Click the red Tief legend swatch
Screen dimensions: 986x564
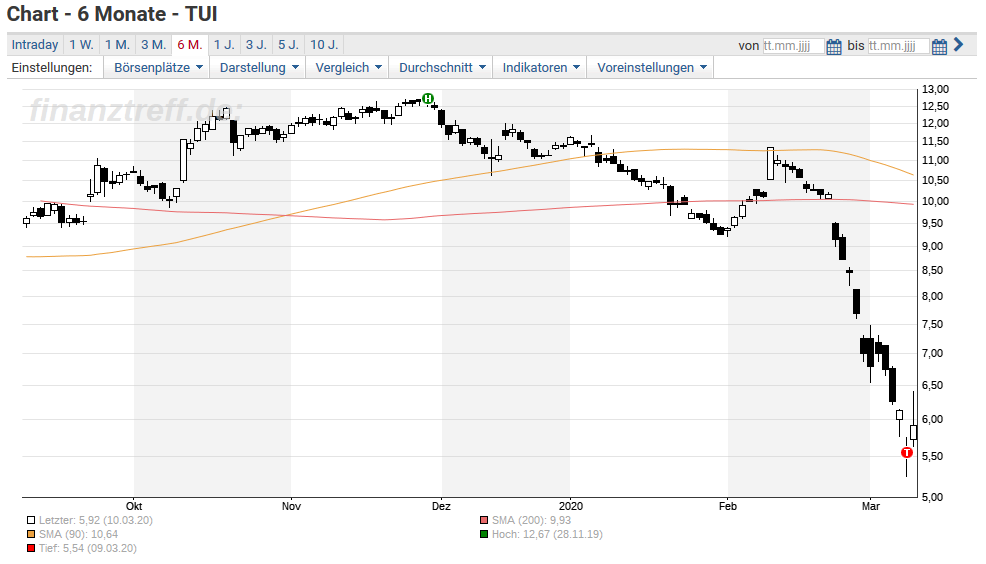[31, 548]
